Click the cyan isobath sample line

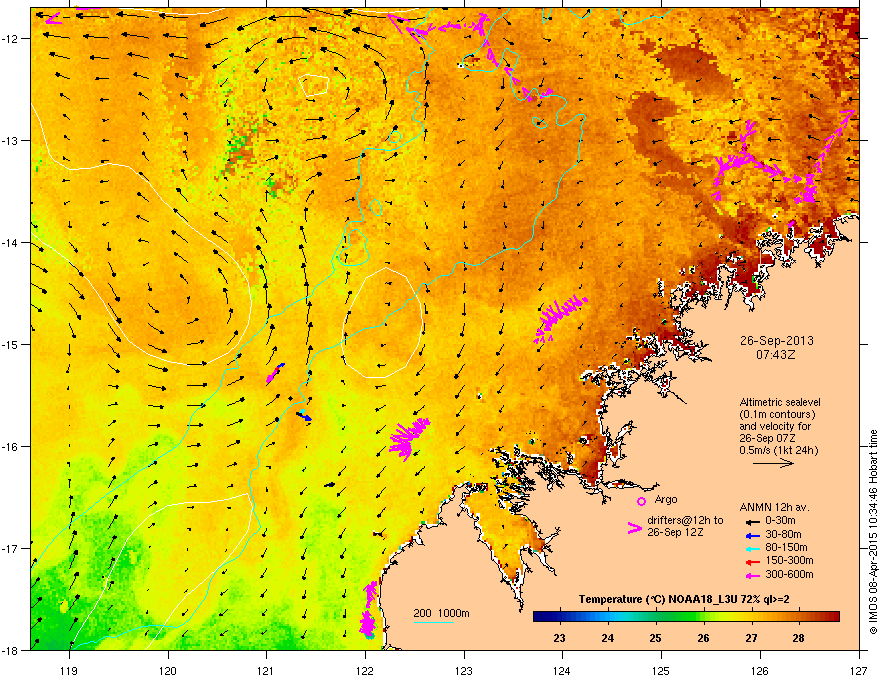coord(434,622)
